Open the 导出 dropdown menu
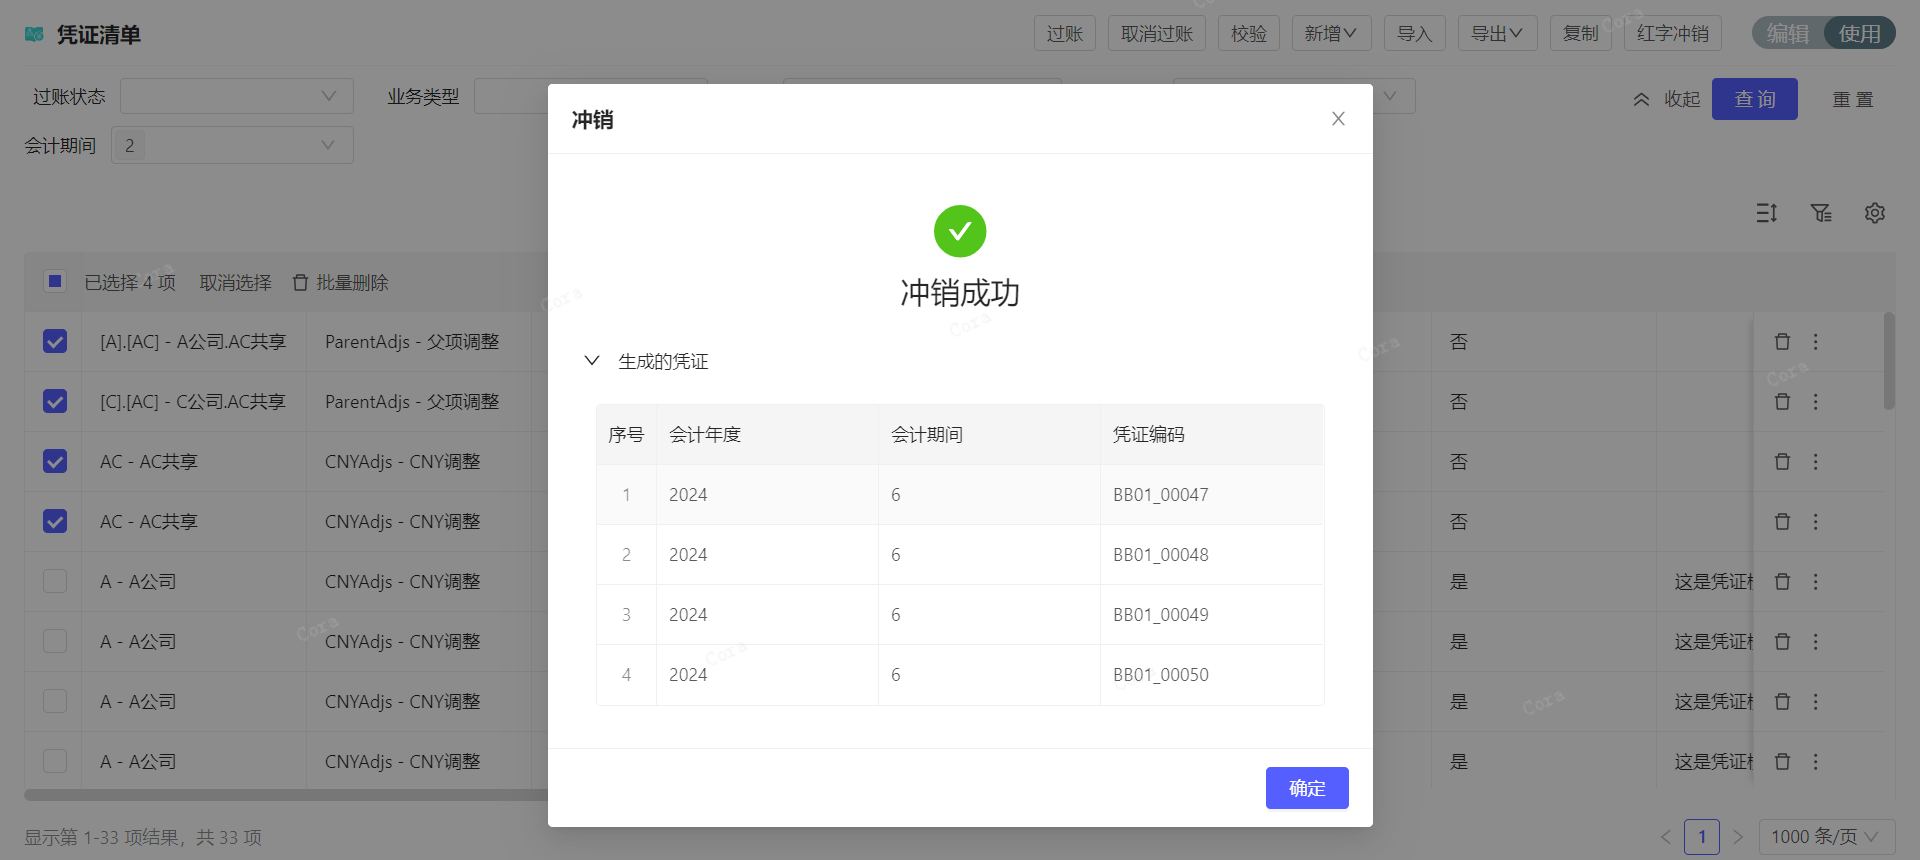Viewport: 1920px width, 860px height. point(1496,34)
